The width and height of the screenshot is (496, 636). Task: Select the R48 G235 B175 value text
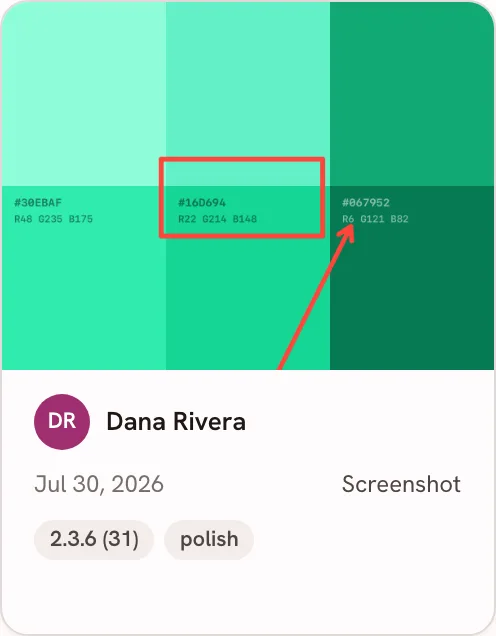(54, 219)
